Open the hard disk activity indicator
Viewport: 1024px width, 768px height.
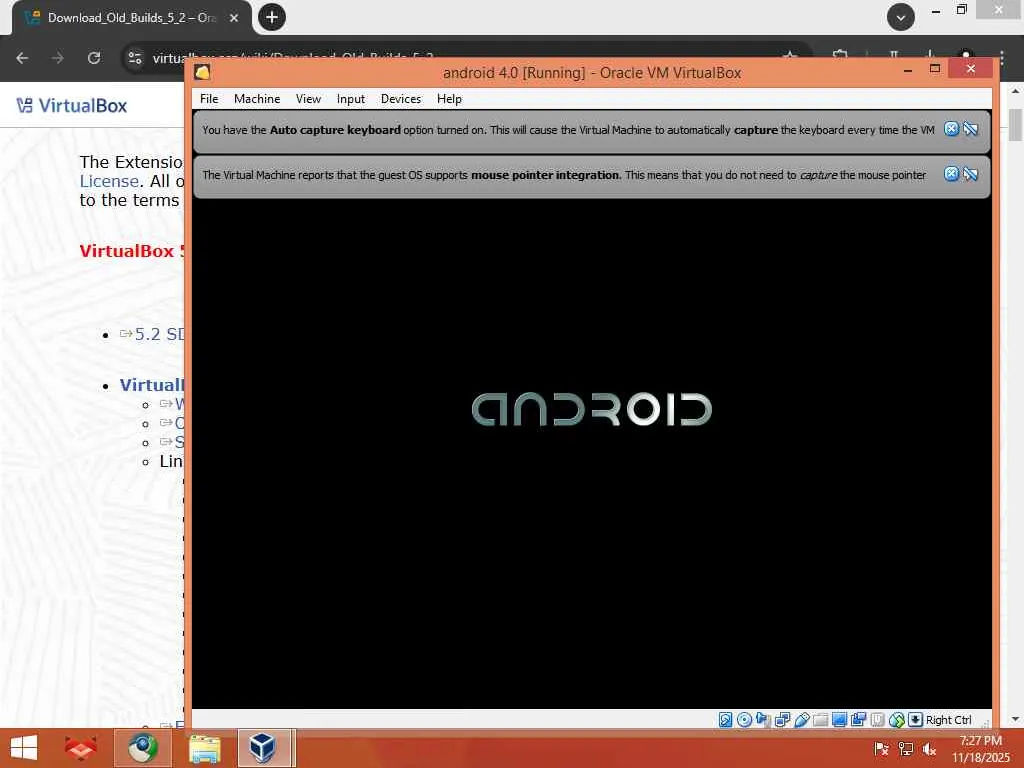pos(726,720)
